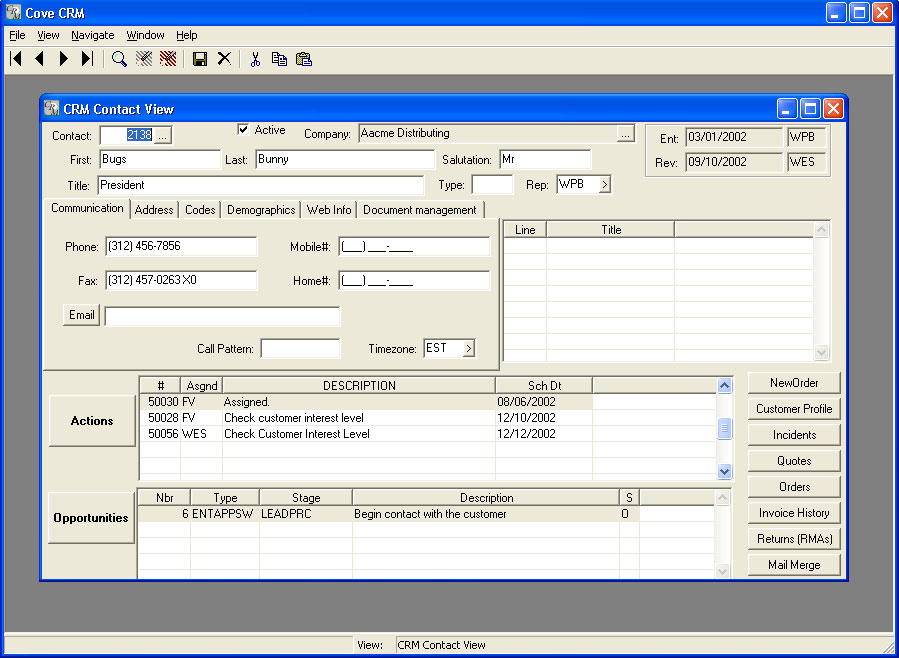
Task: Click the Type input field
Action: point(493,185)
